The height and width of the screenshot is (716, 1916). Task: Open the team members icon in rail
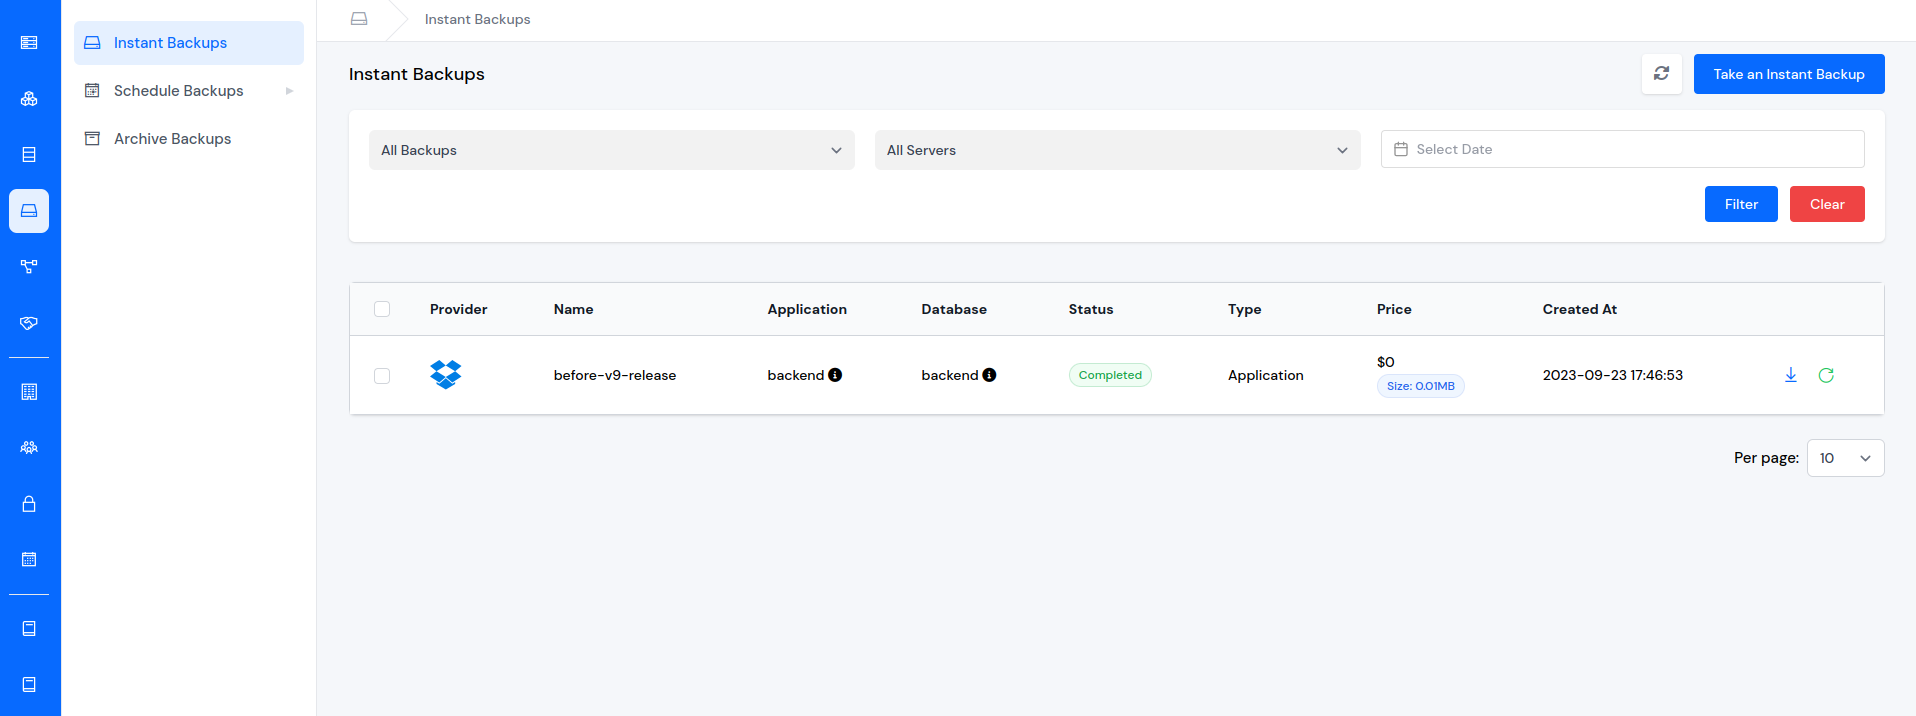pyautogui.click(x=29, y=448)
